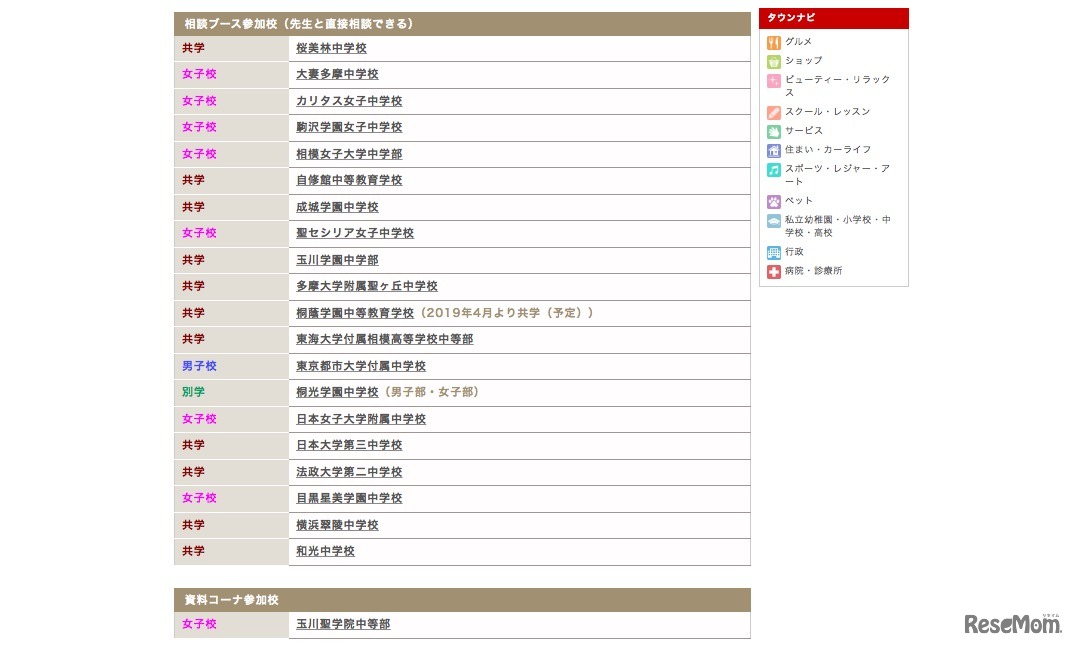Click the private schools cap icon
The image size is (1075, 647).
tap(773, 221)
